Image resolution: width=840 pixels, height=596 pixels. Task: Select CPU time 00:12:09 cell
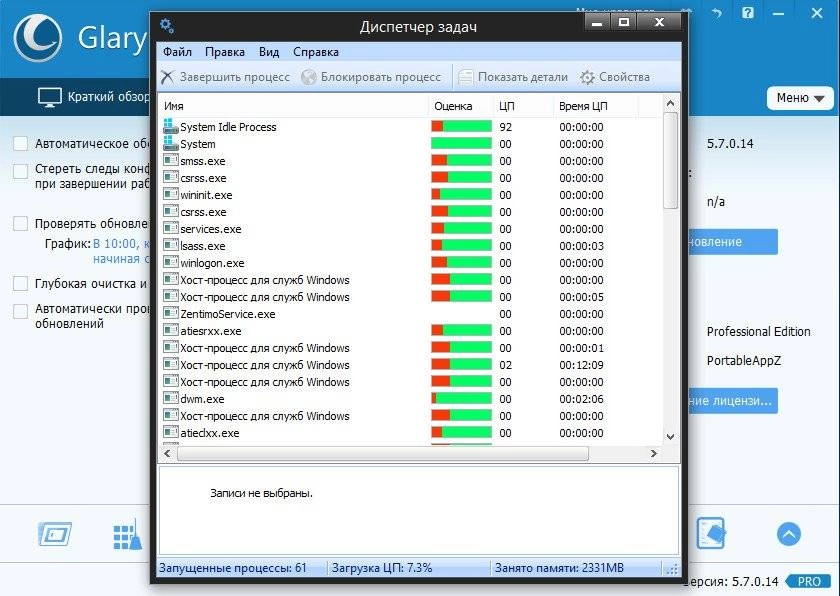coord(581,365)
